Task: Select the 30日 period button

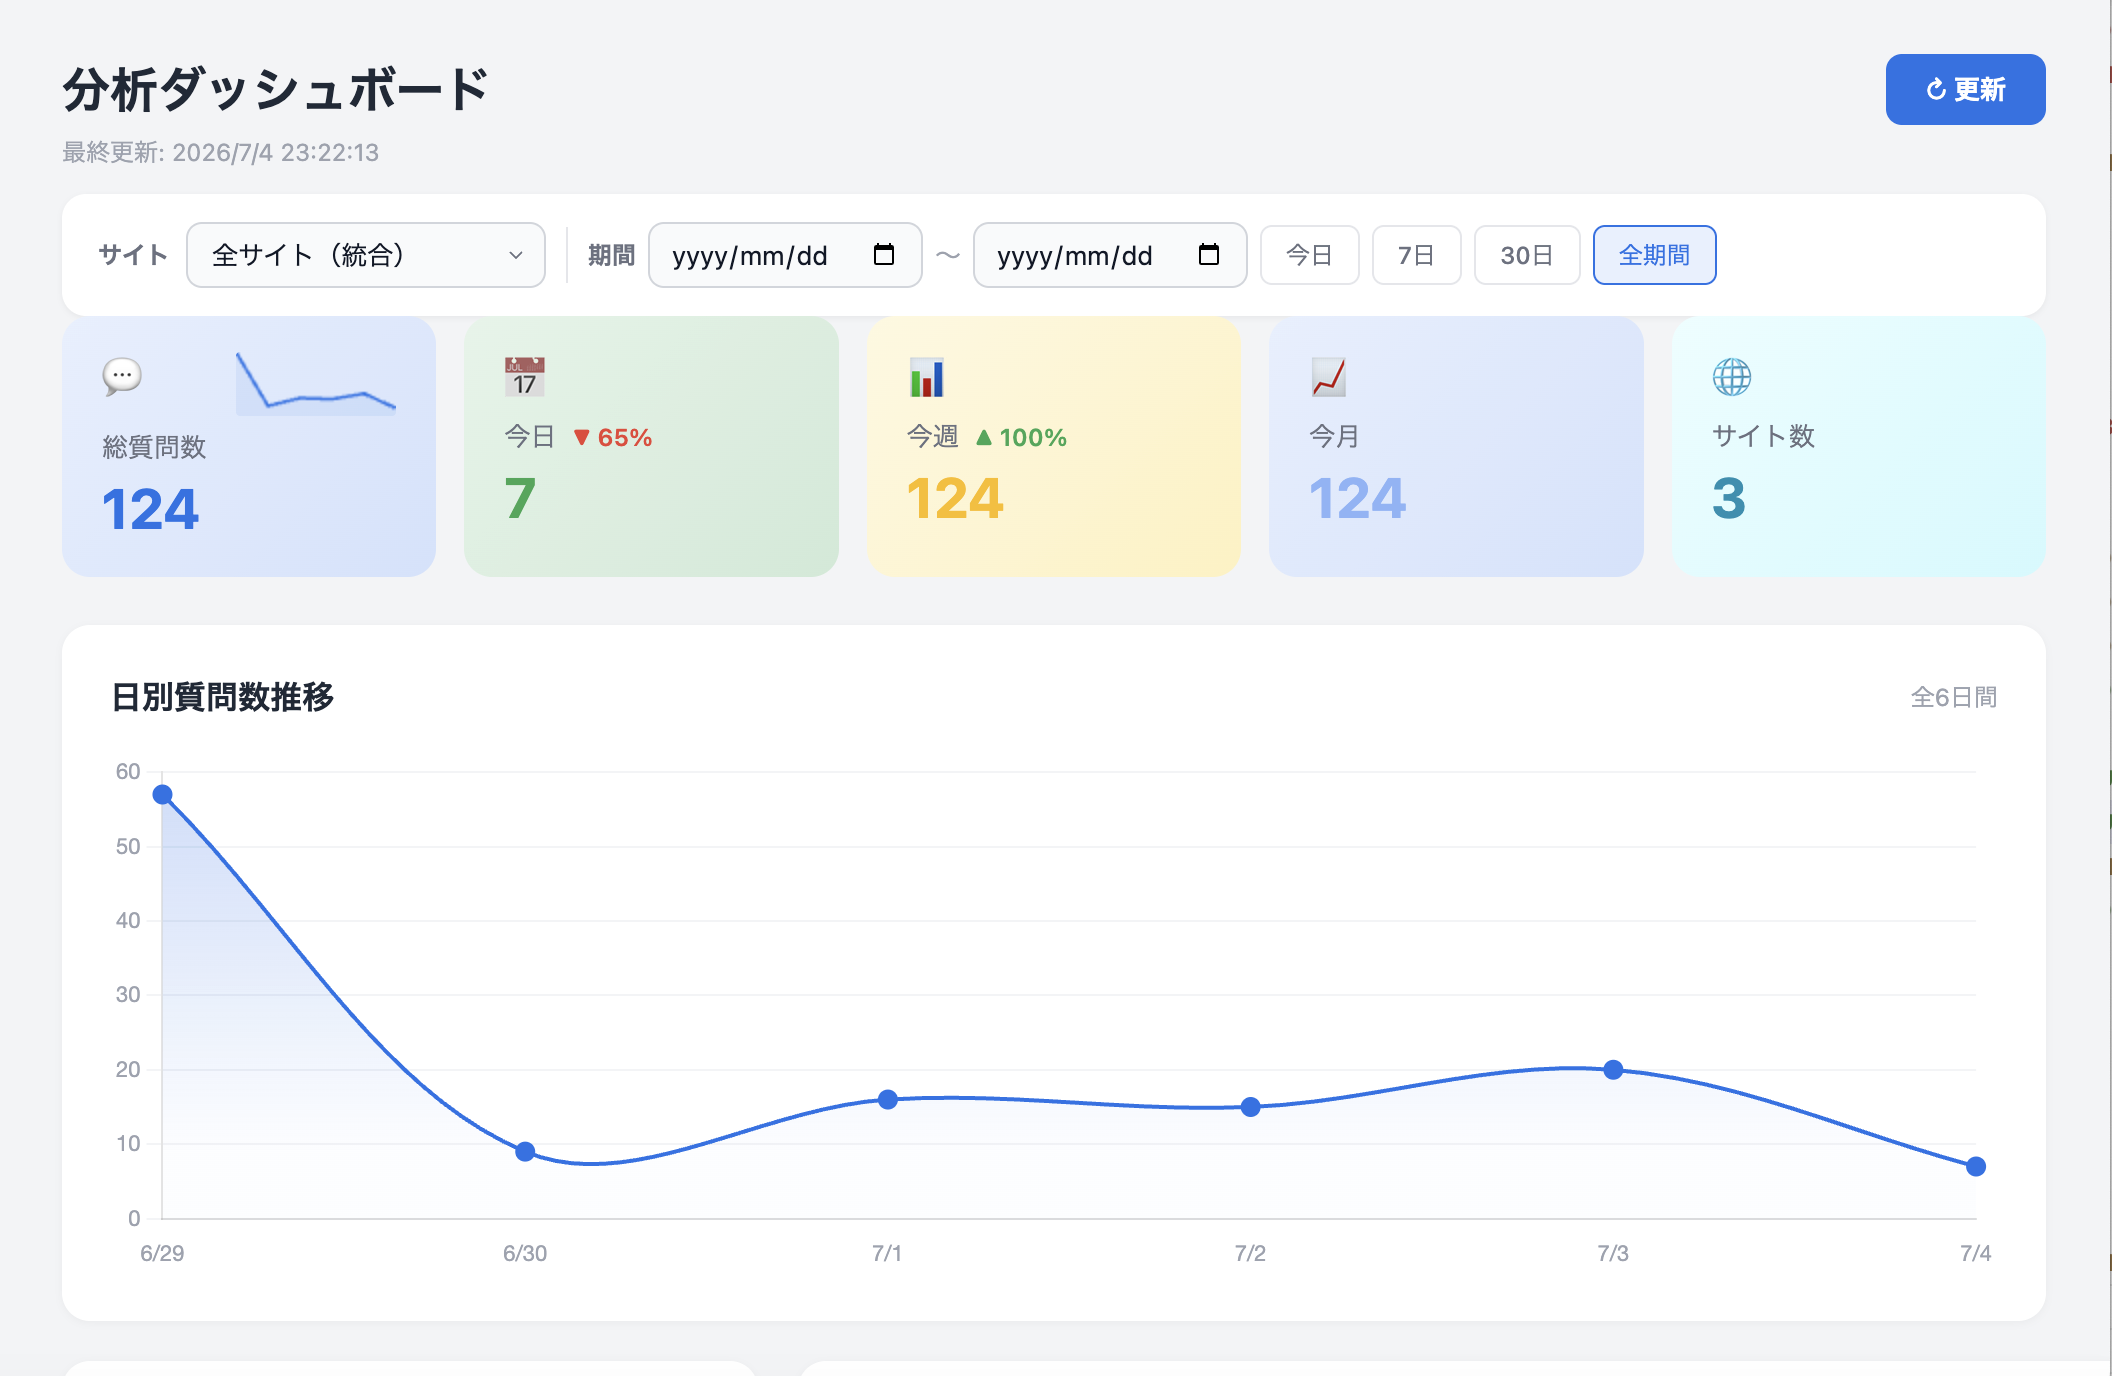Action: [1527, 255]
